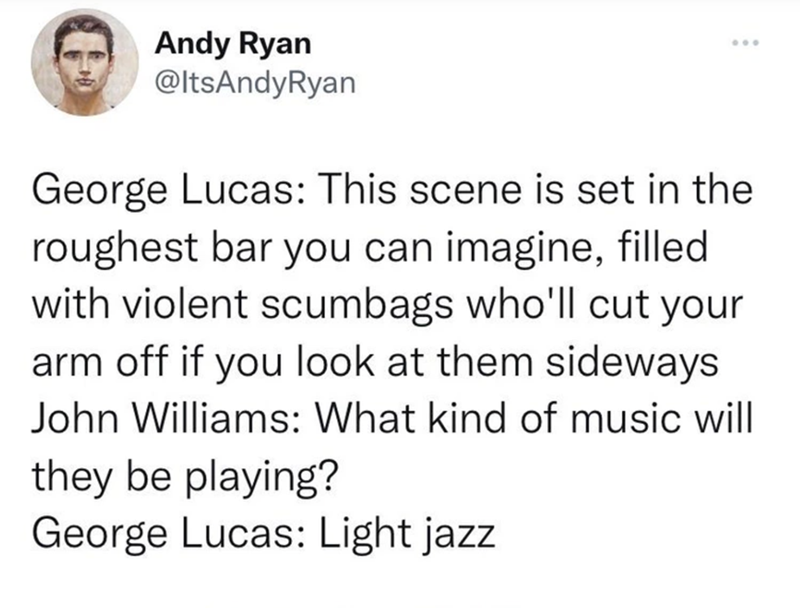Open the Andy Ryan display name link
800x608 pixels.
pos(233,43)
